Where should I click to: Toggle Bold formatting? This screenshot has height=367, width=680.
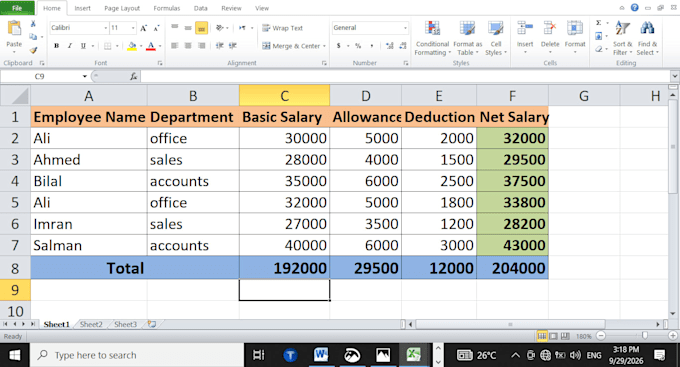pyautogui.click(x=56, y=46)
